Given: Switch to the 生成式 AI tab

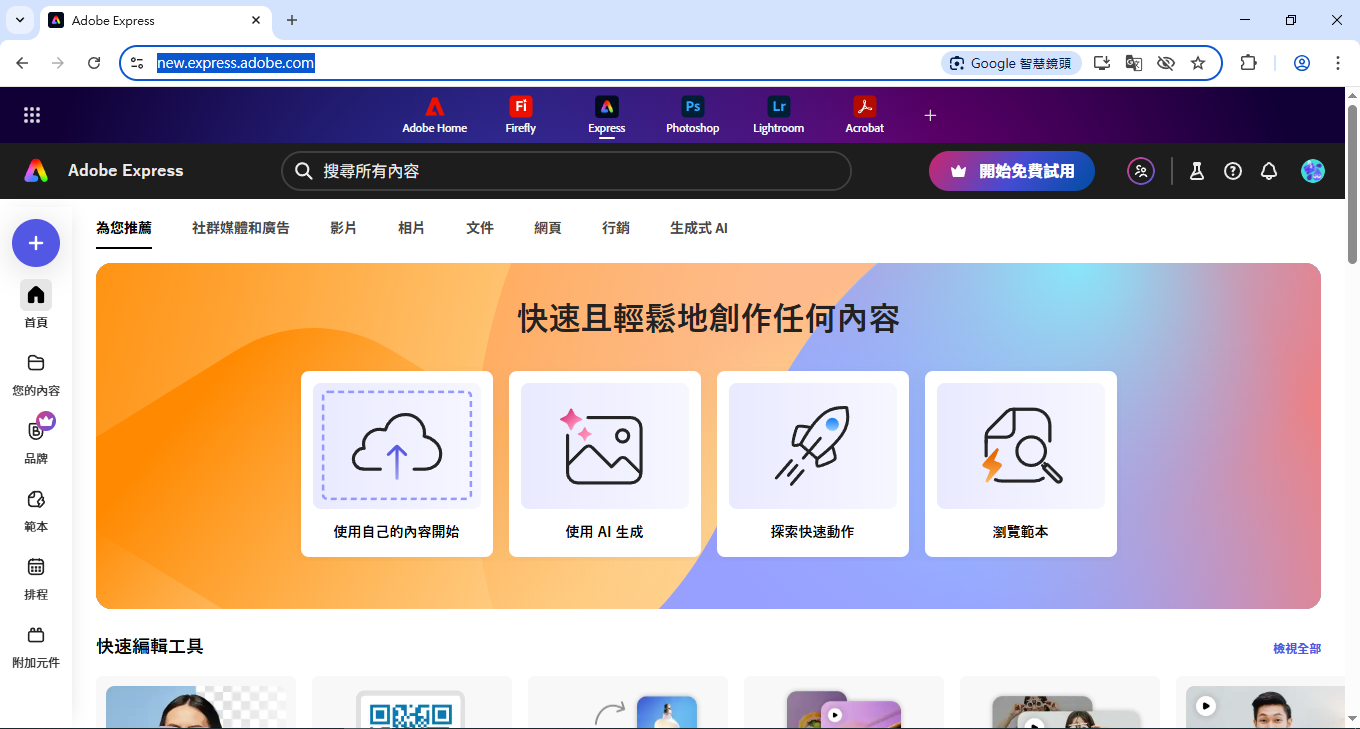Looking at the screenshot, I should [698, 228].
